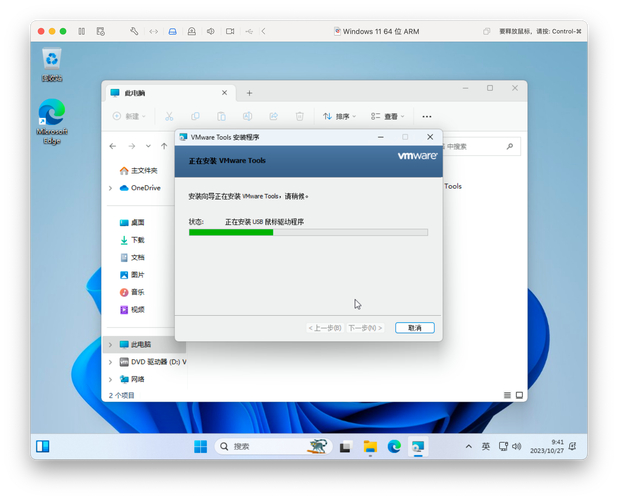Viewport: 618px width, 500px height.
Task: Click VMware Tools installer taskbar icon
Action: point(418,446)
